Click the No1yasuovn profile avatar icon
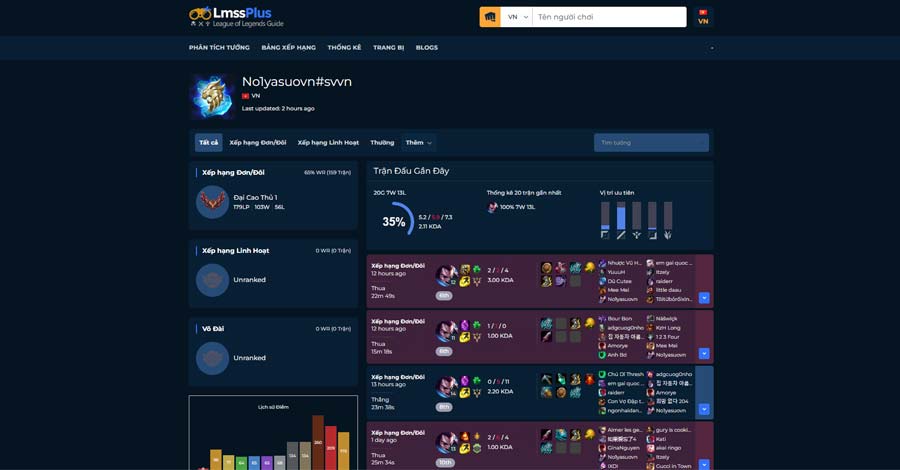The width and height of the screenshot is (900, 470). (212, 96)
